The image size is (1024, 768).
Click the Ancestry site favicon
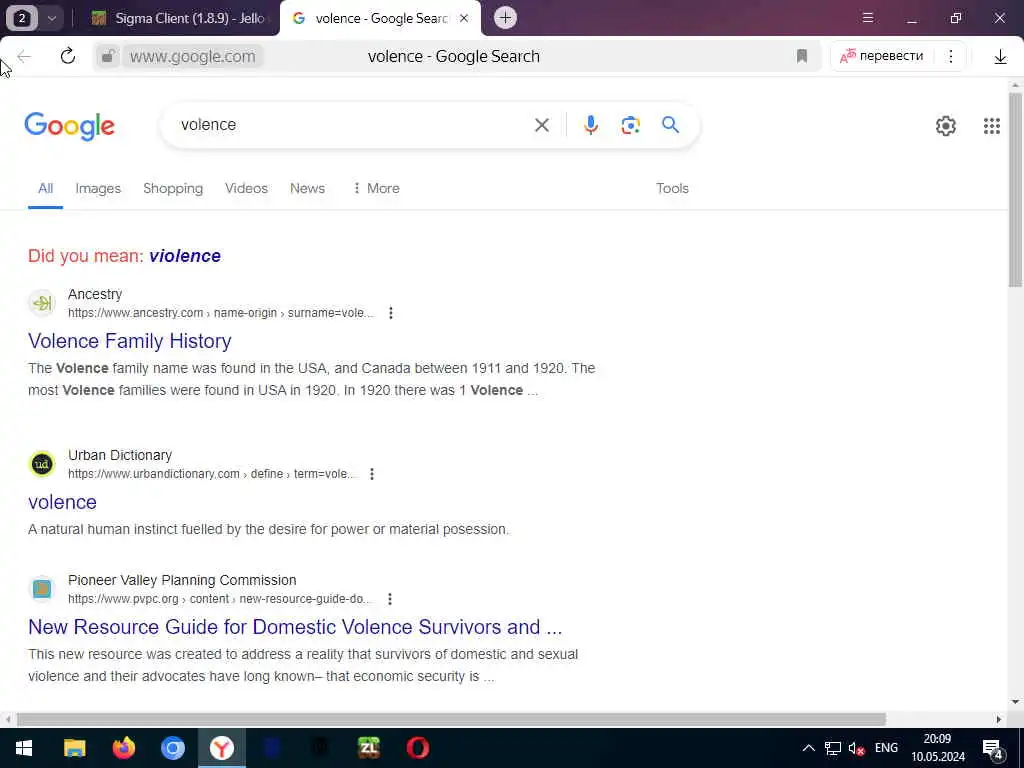42,303
